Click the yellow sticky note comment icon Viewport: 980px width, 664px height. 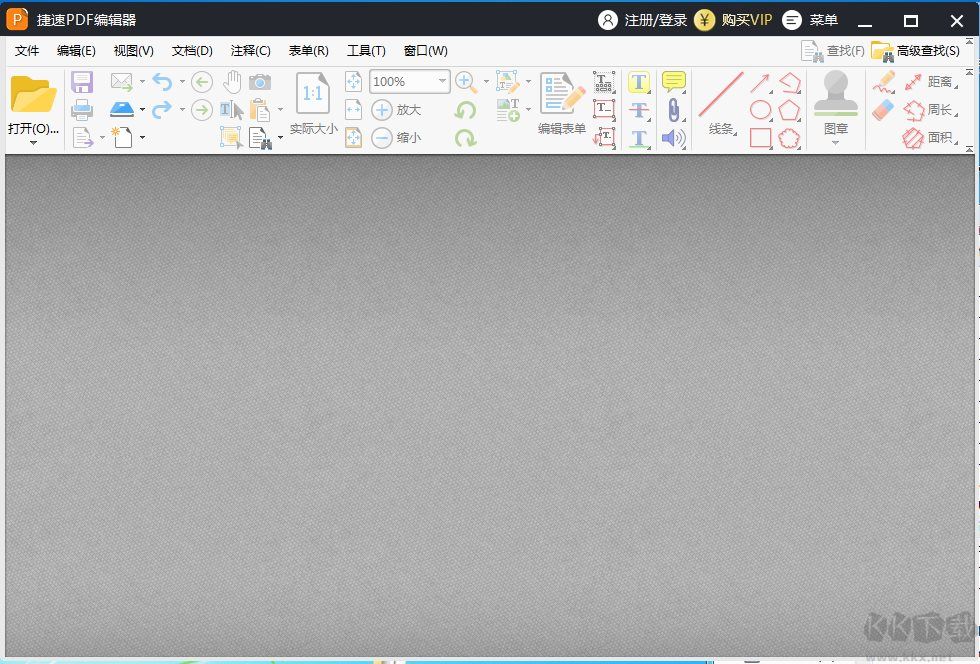(672, 81)
